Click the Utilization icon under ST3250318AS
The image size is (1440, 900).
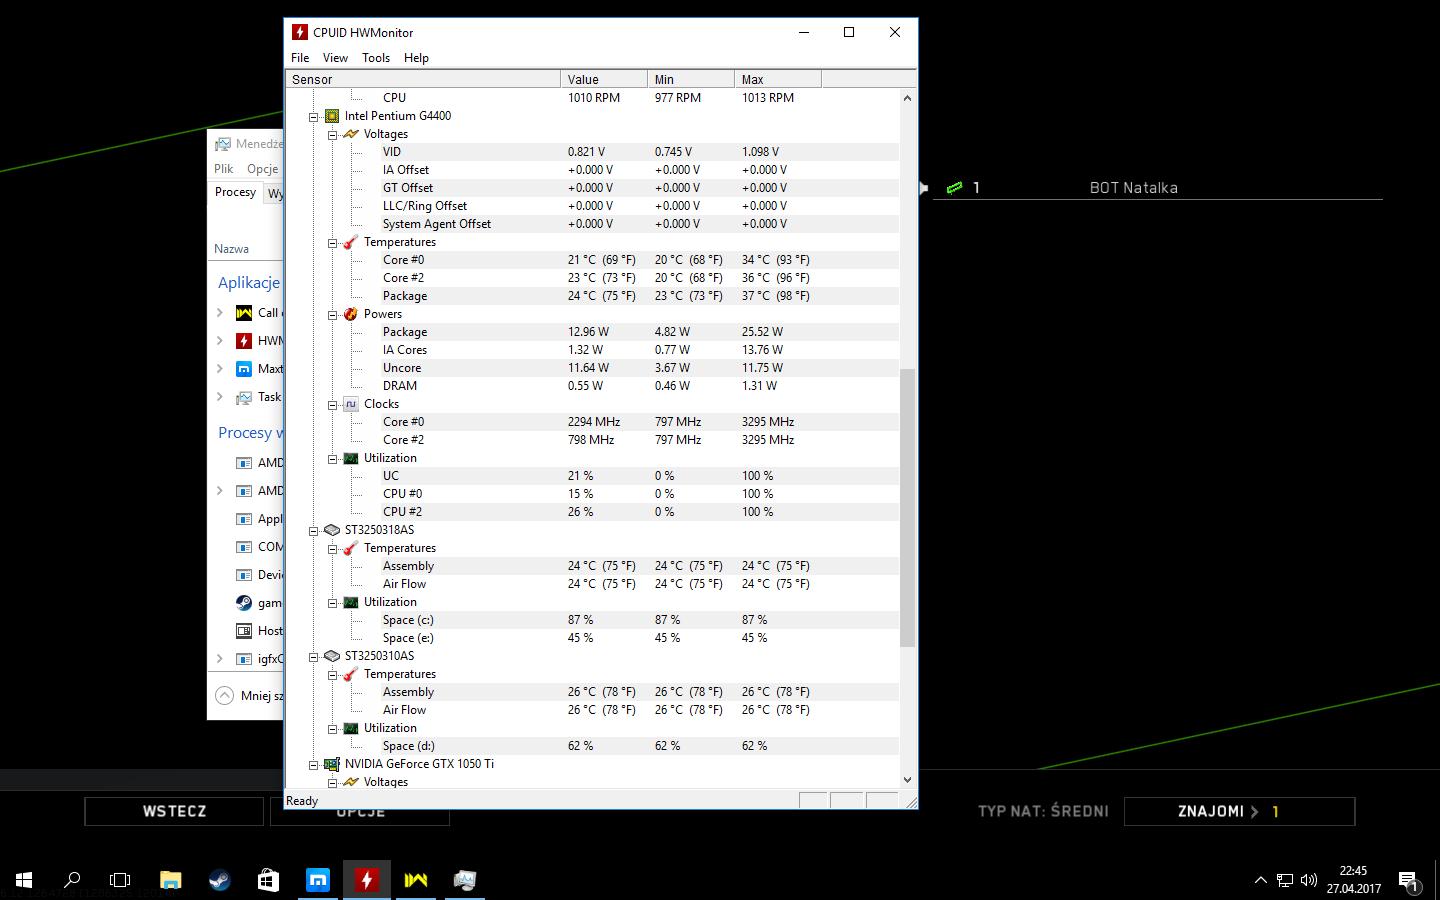click(351, 602)
